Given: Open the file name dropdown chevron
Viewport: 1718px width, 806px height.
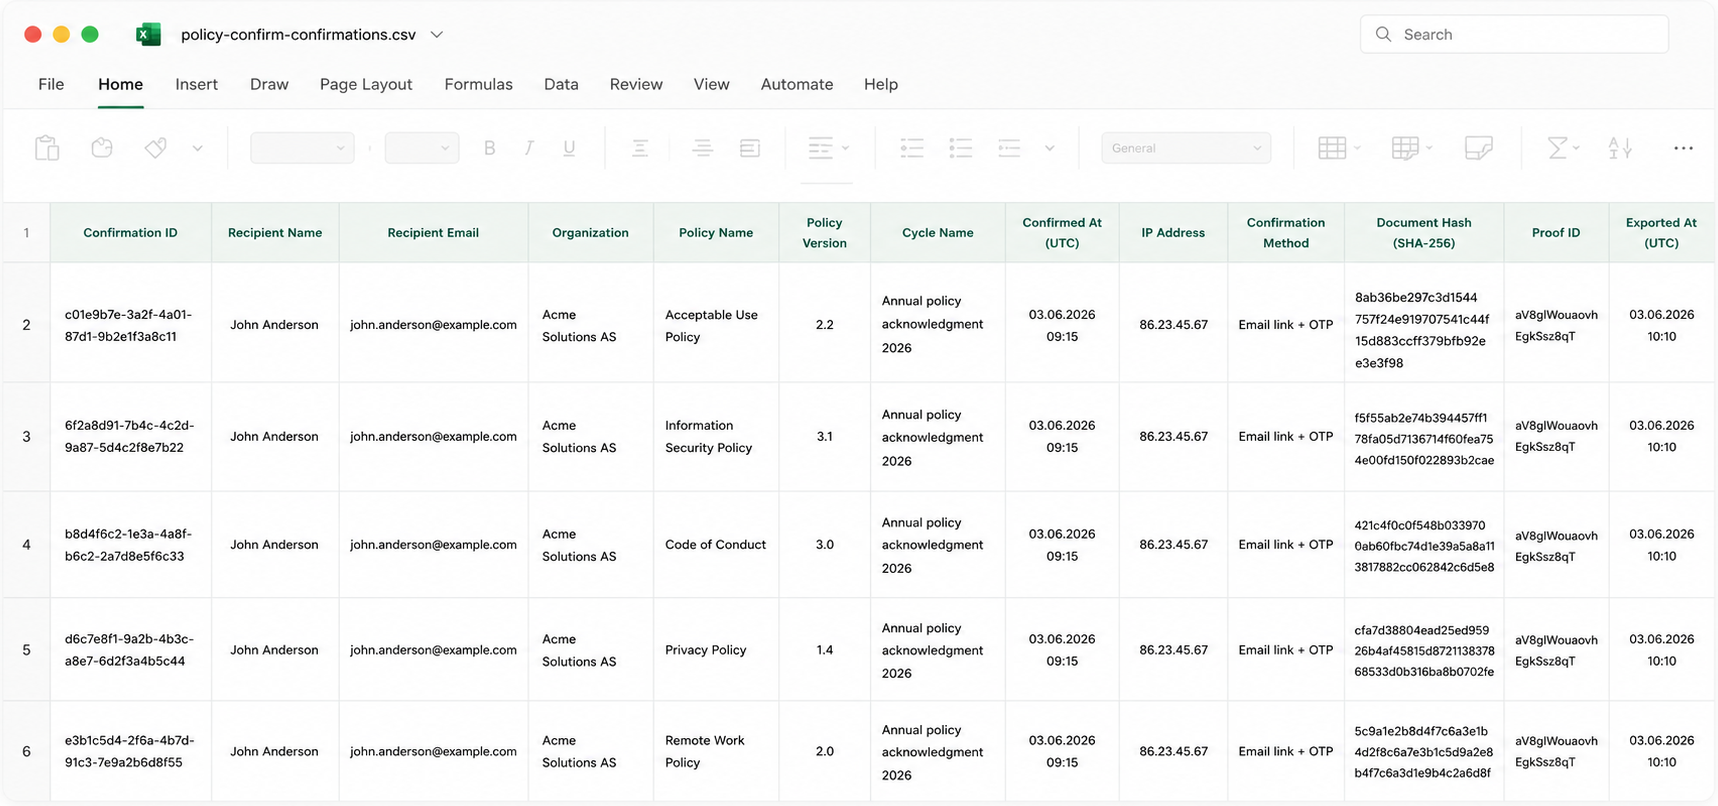Looking at the screenshot, I should point(437,34).
